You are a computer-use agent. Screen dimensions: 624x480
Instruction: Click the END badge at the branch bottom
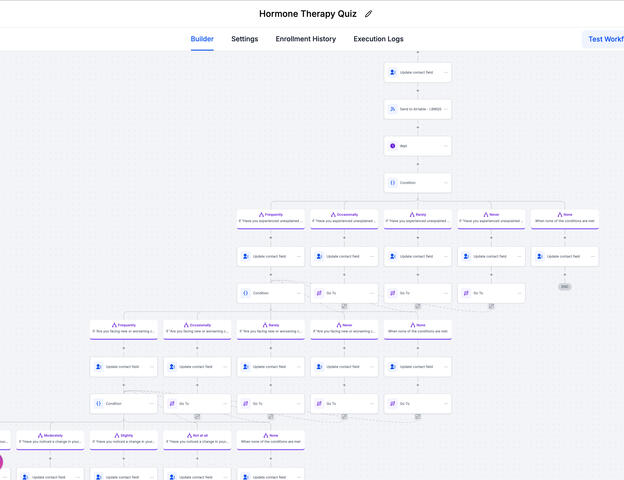(565, 286)
